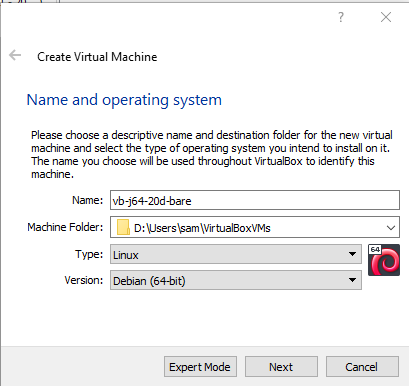The width and height of the screenshot is (409, 386).
Task: Click into the Name field containing vb-j64-20d-bare
Action: tap(255, 200)
